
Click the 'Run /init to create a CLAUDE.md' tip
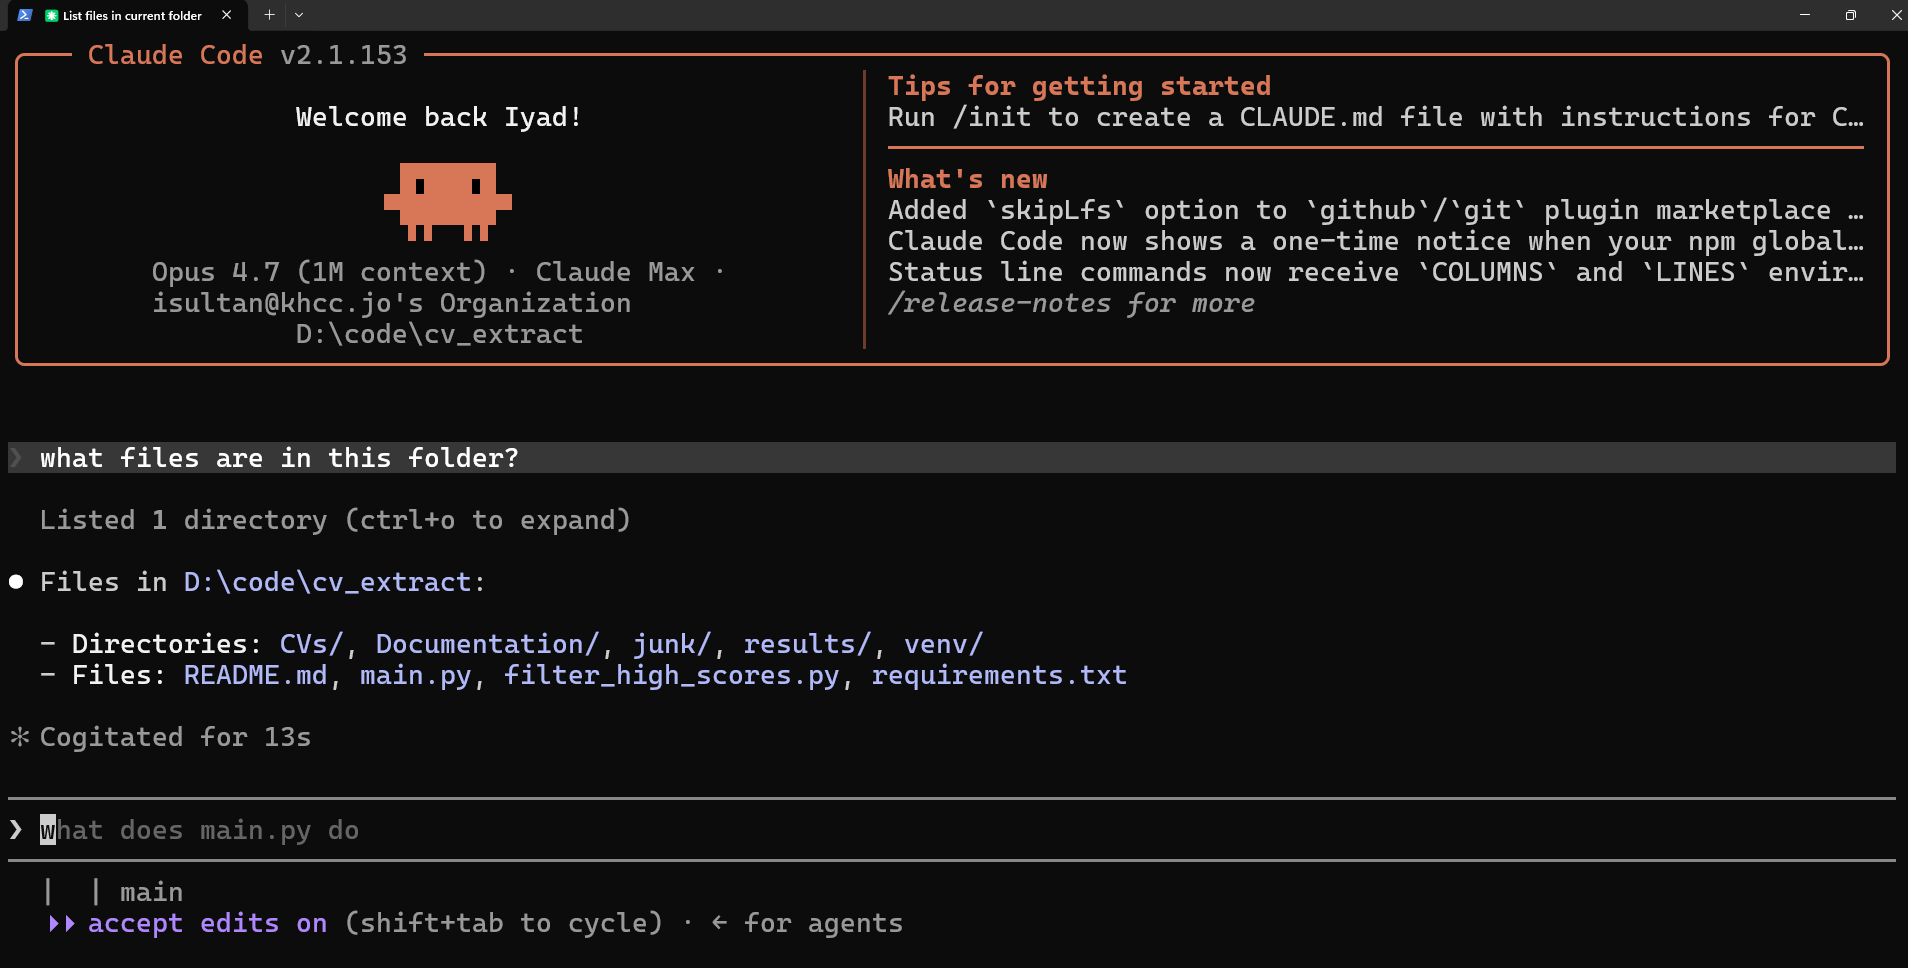1375,117
